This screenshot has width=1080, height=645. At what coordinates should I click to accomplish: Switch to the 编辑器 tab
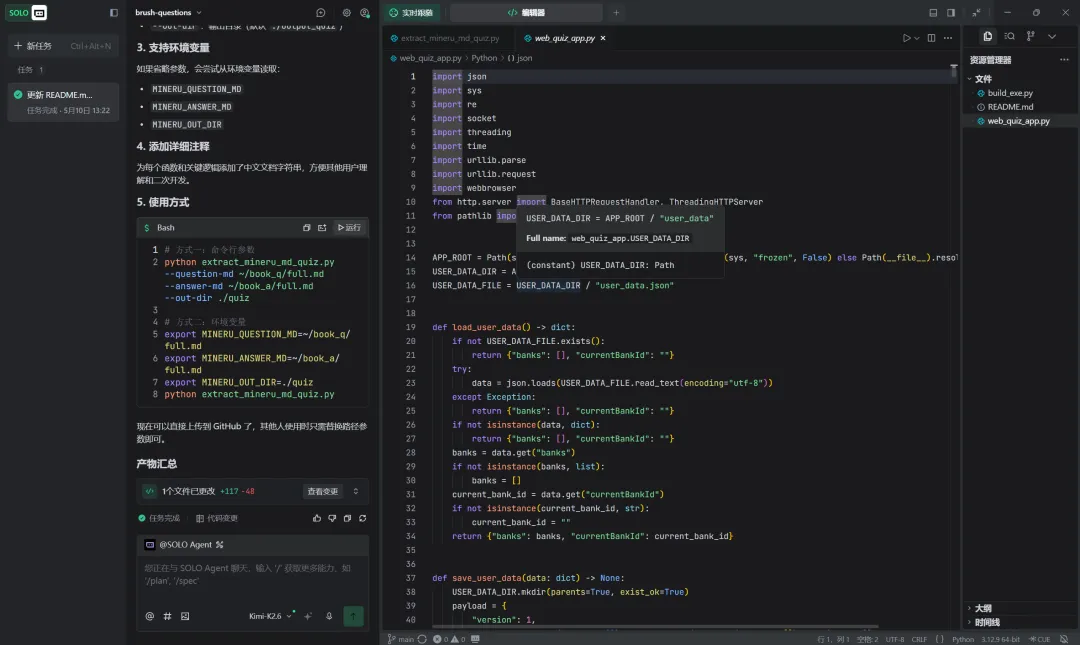(526, 12)
